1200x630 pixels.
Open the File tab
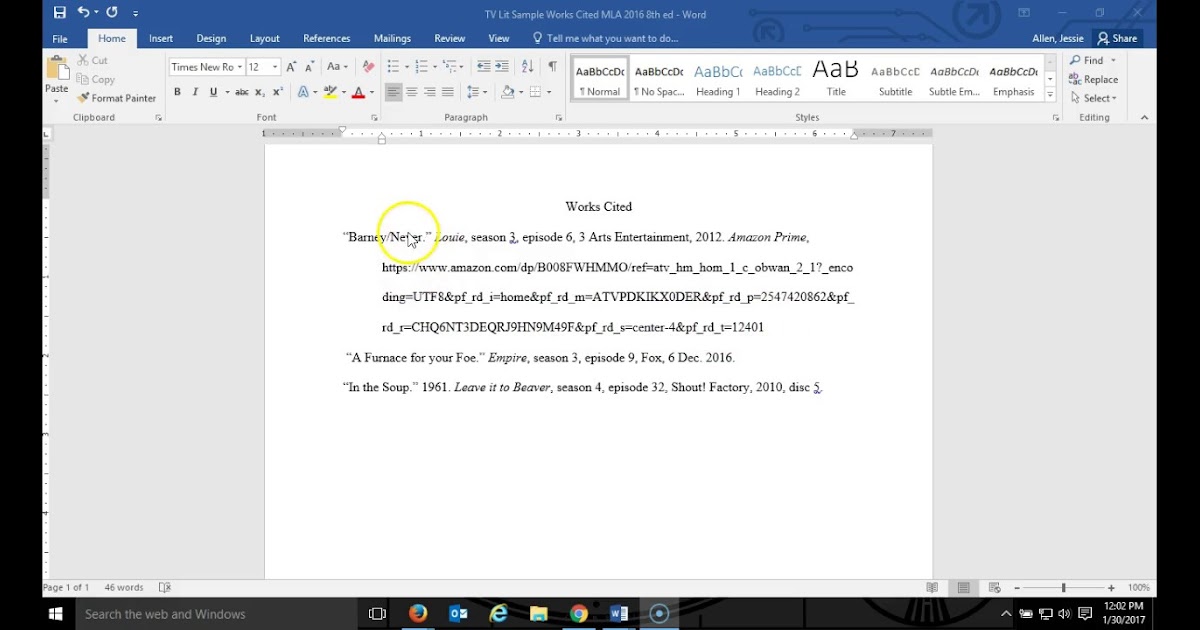[60, 38]
